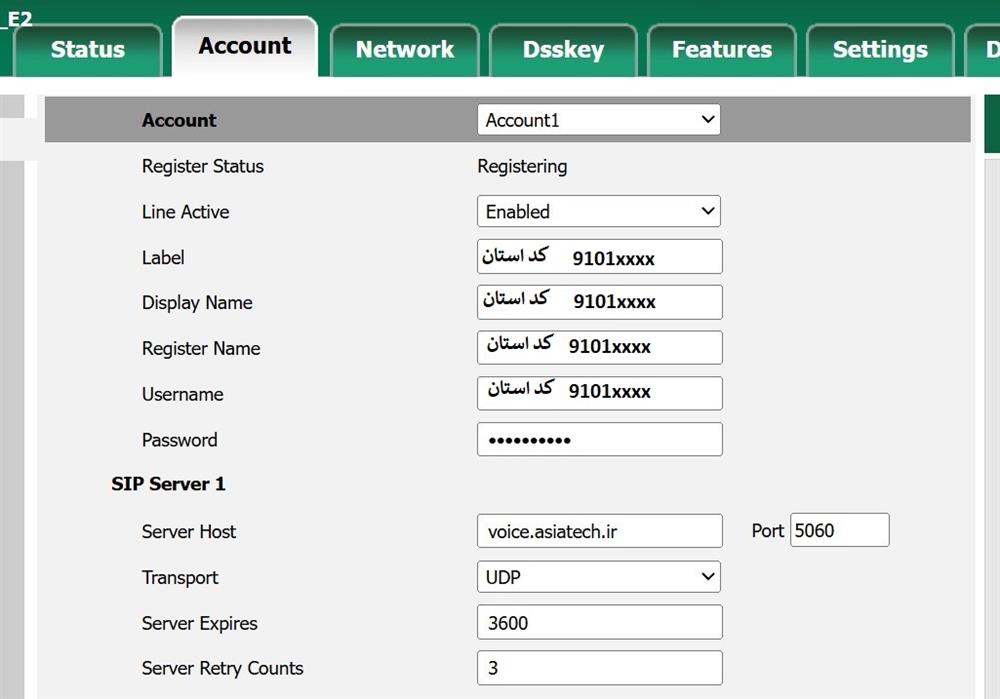Open the Dsskey tab

pos(563,50)
